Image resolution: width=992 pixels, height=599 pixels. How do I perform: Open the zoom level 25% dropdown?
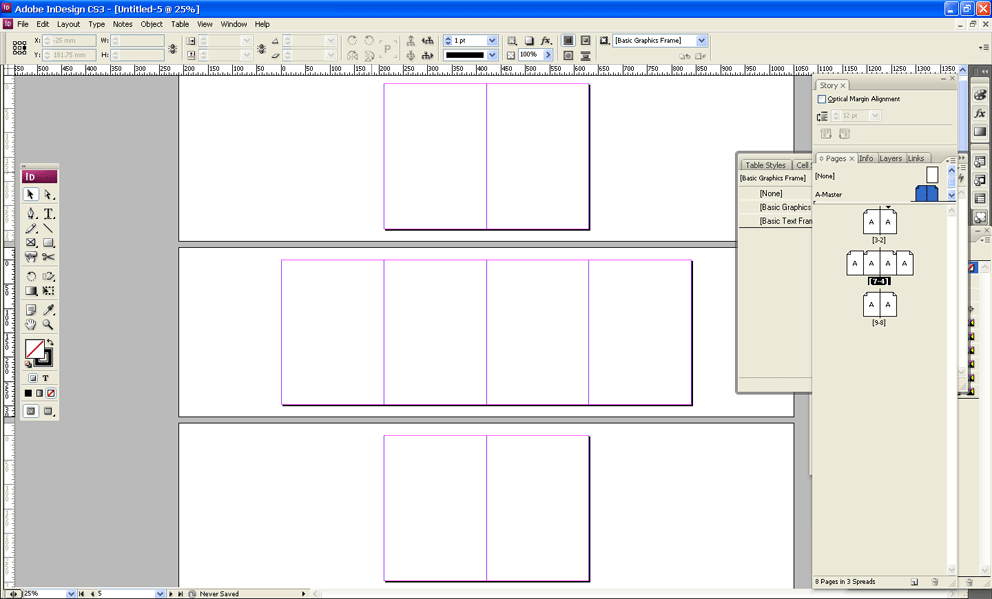(71, 594)
